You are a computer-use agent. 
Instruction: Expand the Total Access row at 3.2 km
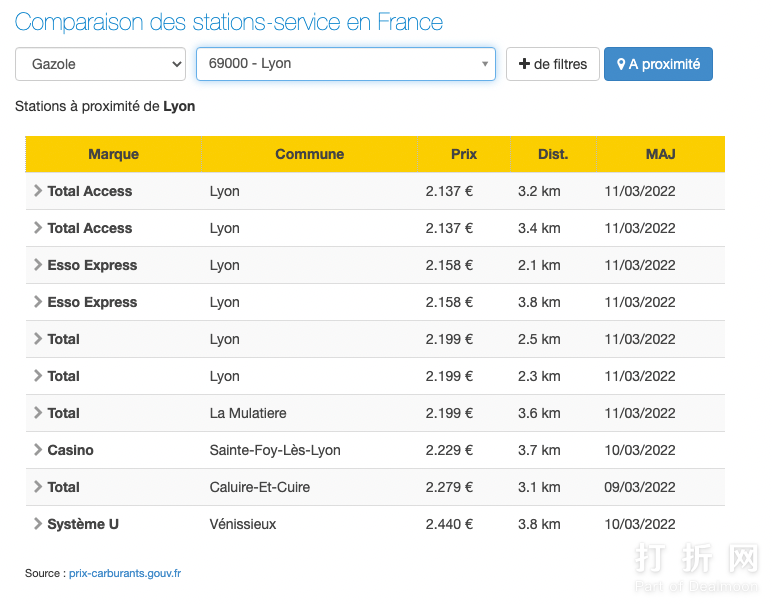pyautogui.click(x=38, y=191)
